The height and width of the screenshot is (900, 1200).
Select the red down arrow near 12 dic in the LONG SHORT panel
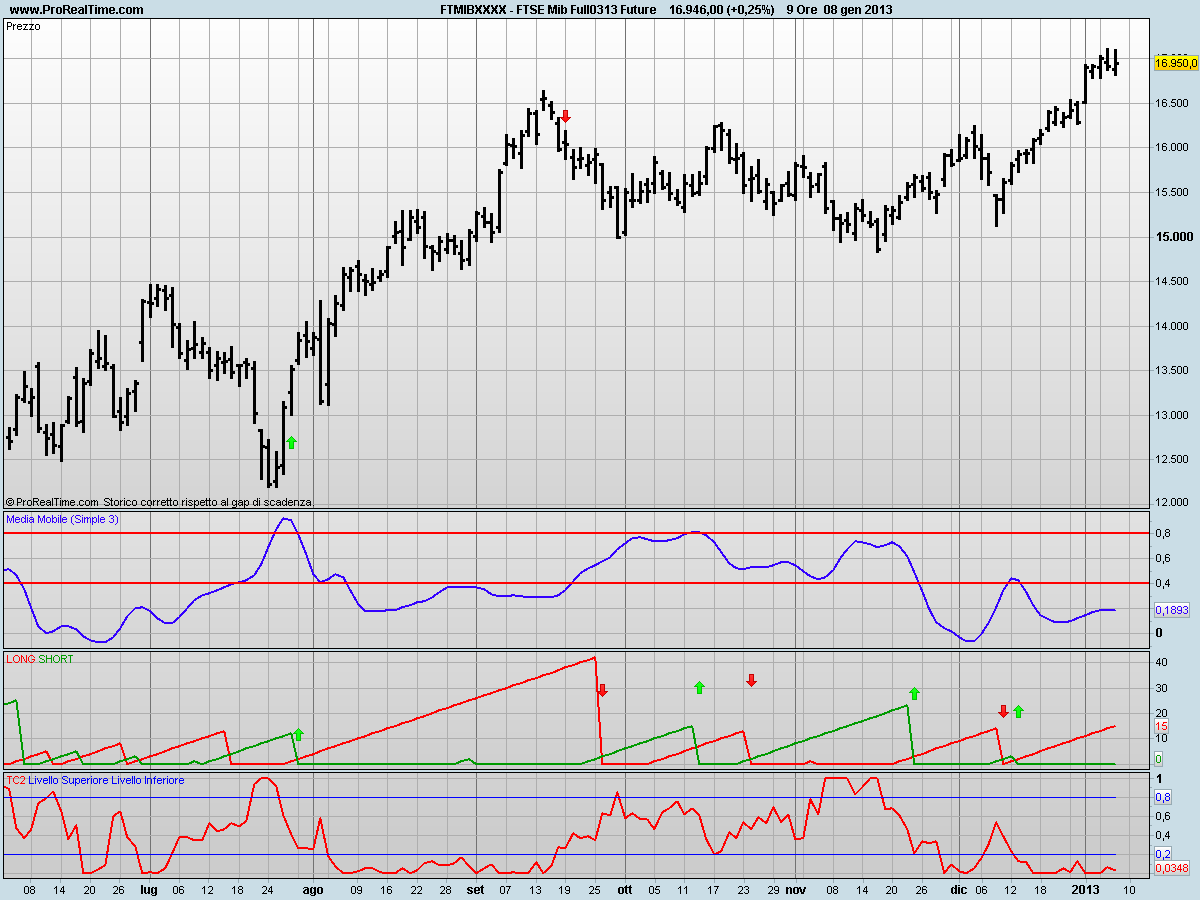click(1003, 711)
